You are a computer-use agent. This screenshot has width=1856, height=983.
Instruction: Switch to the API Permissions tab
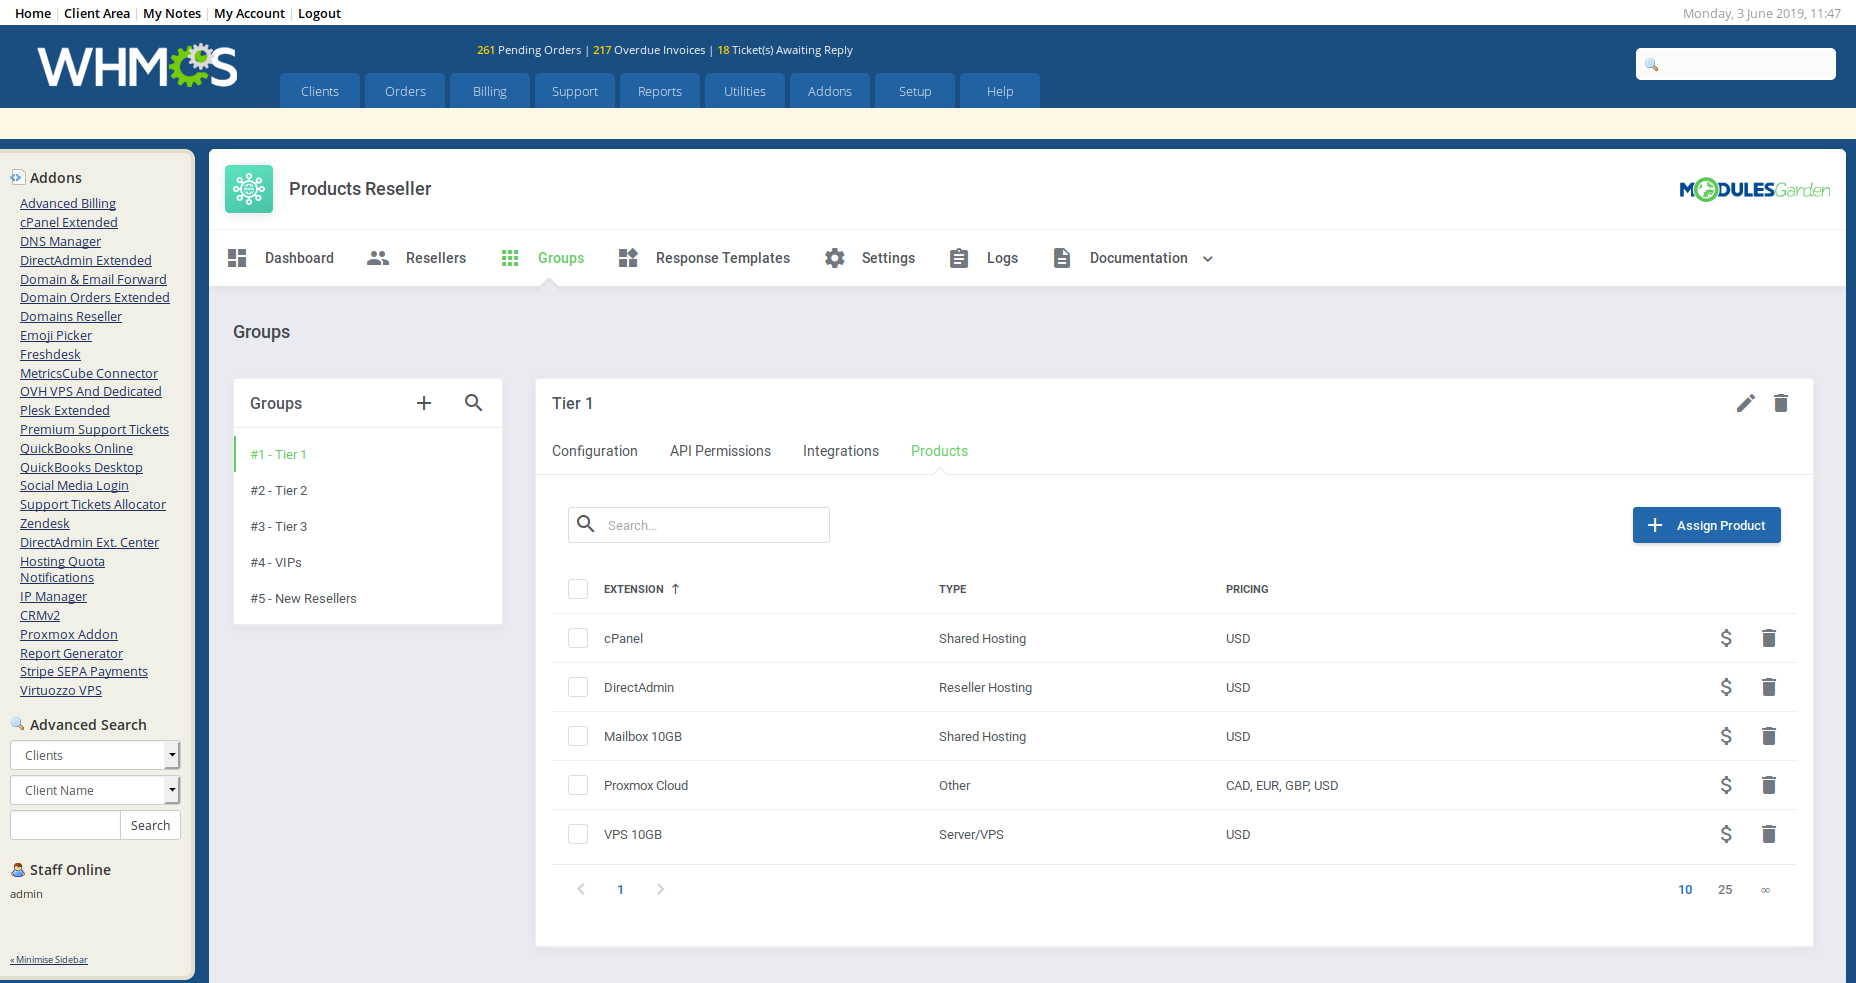[720, 451]
